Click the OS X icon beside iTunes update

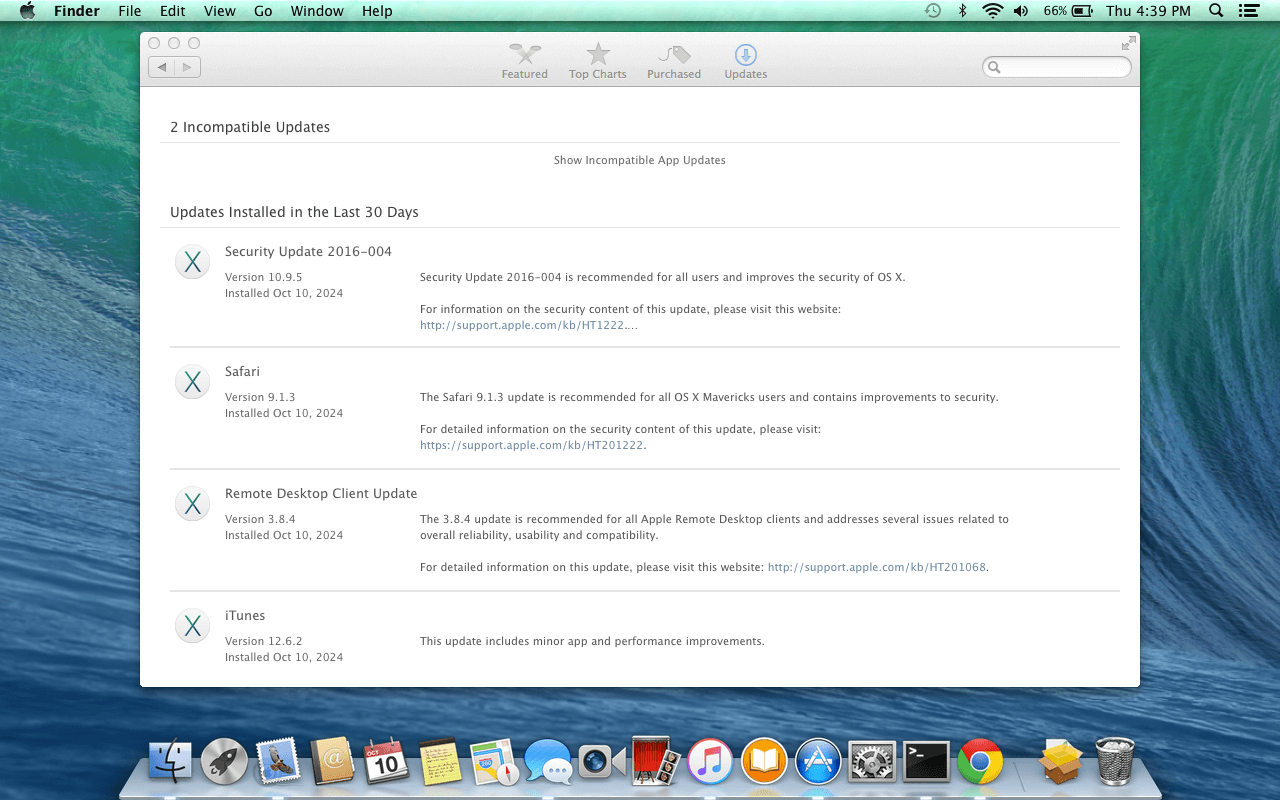point(193,626)
